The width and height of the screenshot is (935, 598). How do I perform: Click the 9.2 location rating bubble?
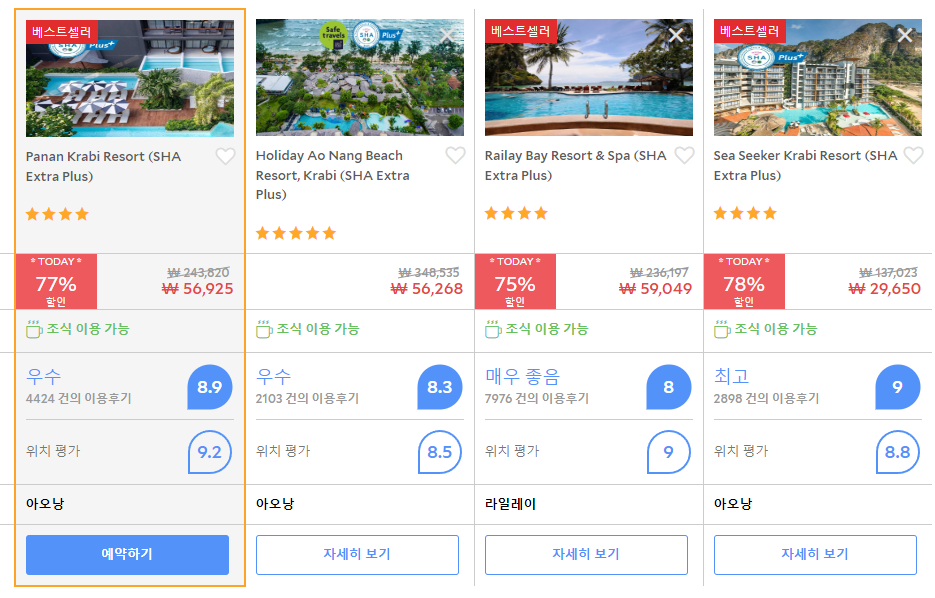[x=210, y=452]
